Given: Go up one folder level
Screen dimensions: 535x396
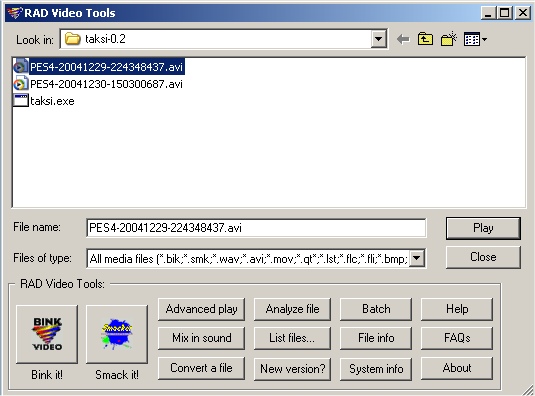Looking at the screenshot, I should 425,39.
